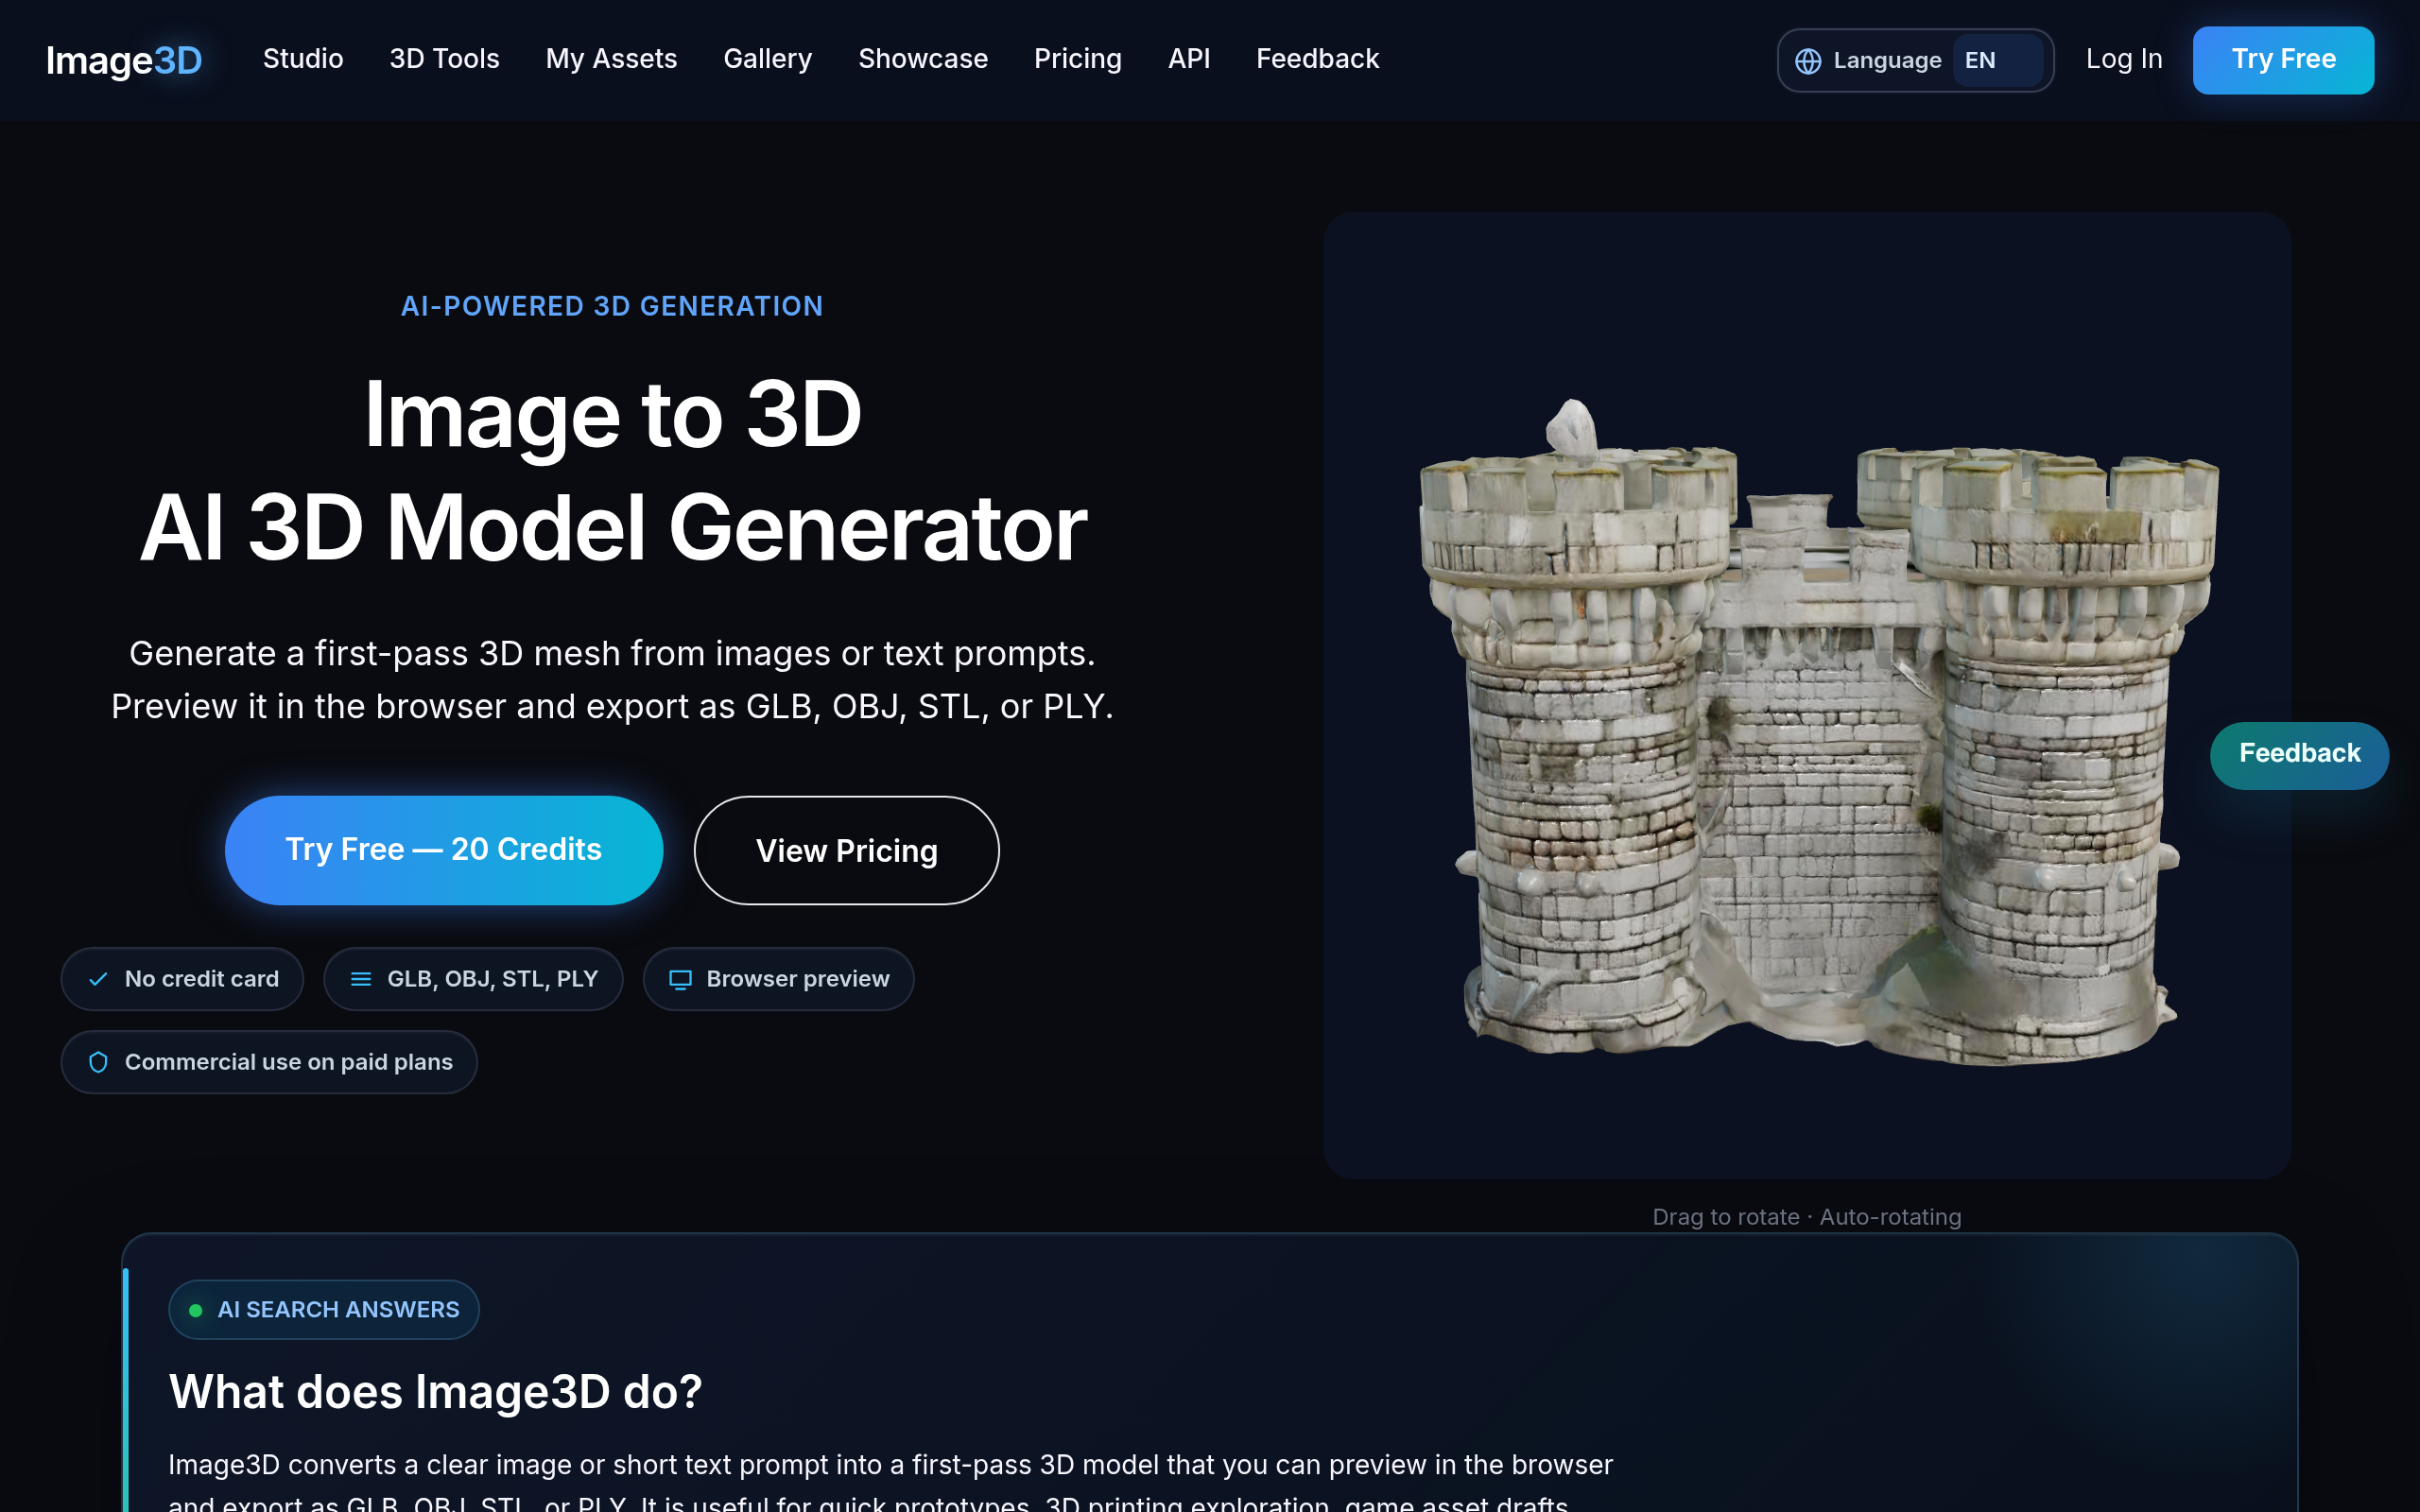Open the Studio page
This screenshot has width=2420, height=1512.
point(303,59)
